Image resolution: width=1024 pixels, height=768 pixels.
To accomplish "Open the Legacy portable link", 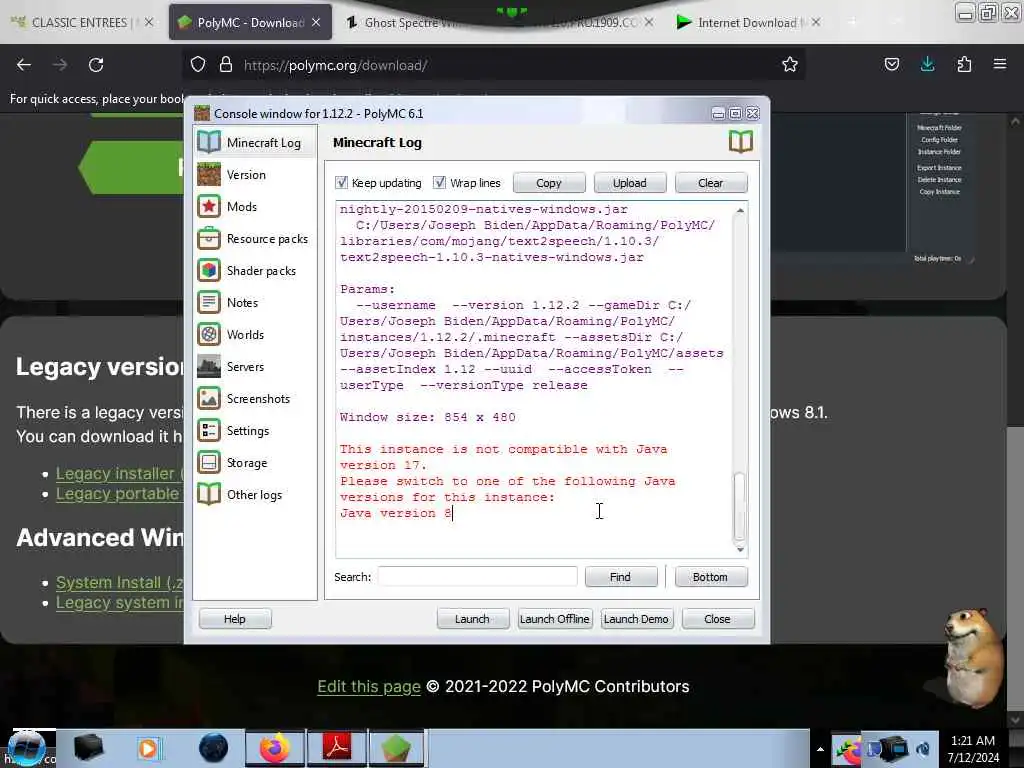I will [119, 494].
